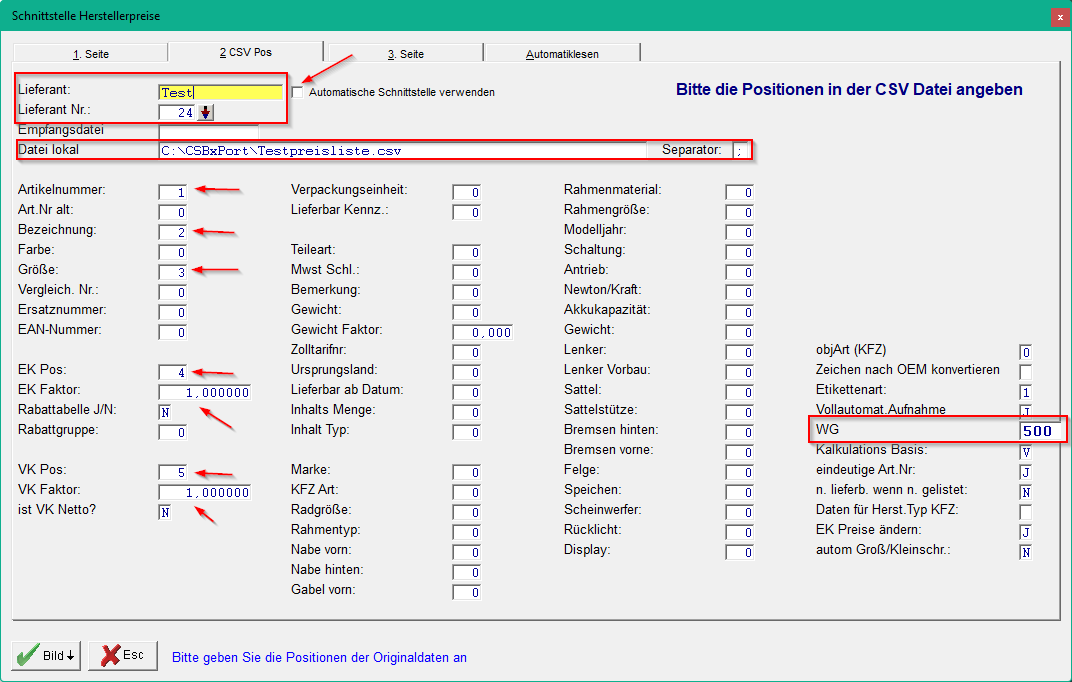
Task: Close the Schnittstelle Herstellerpreise window
Action: click(x=1060, y=16)
